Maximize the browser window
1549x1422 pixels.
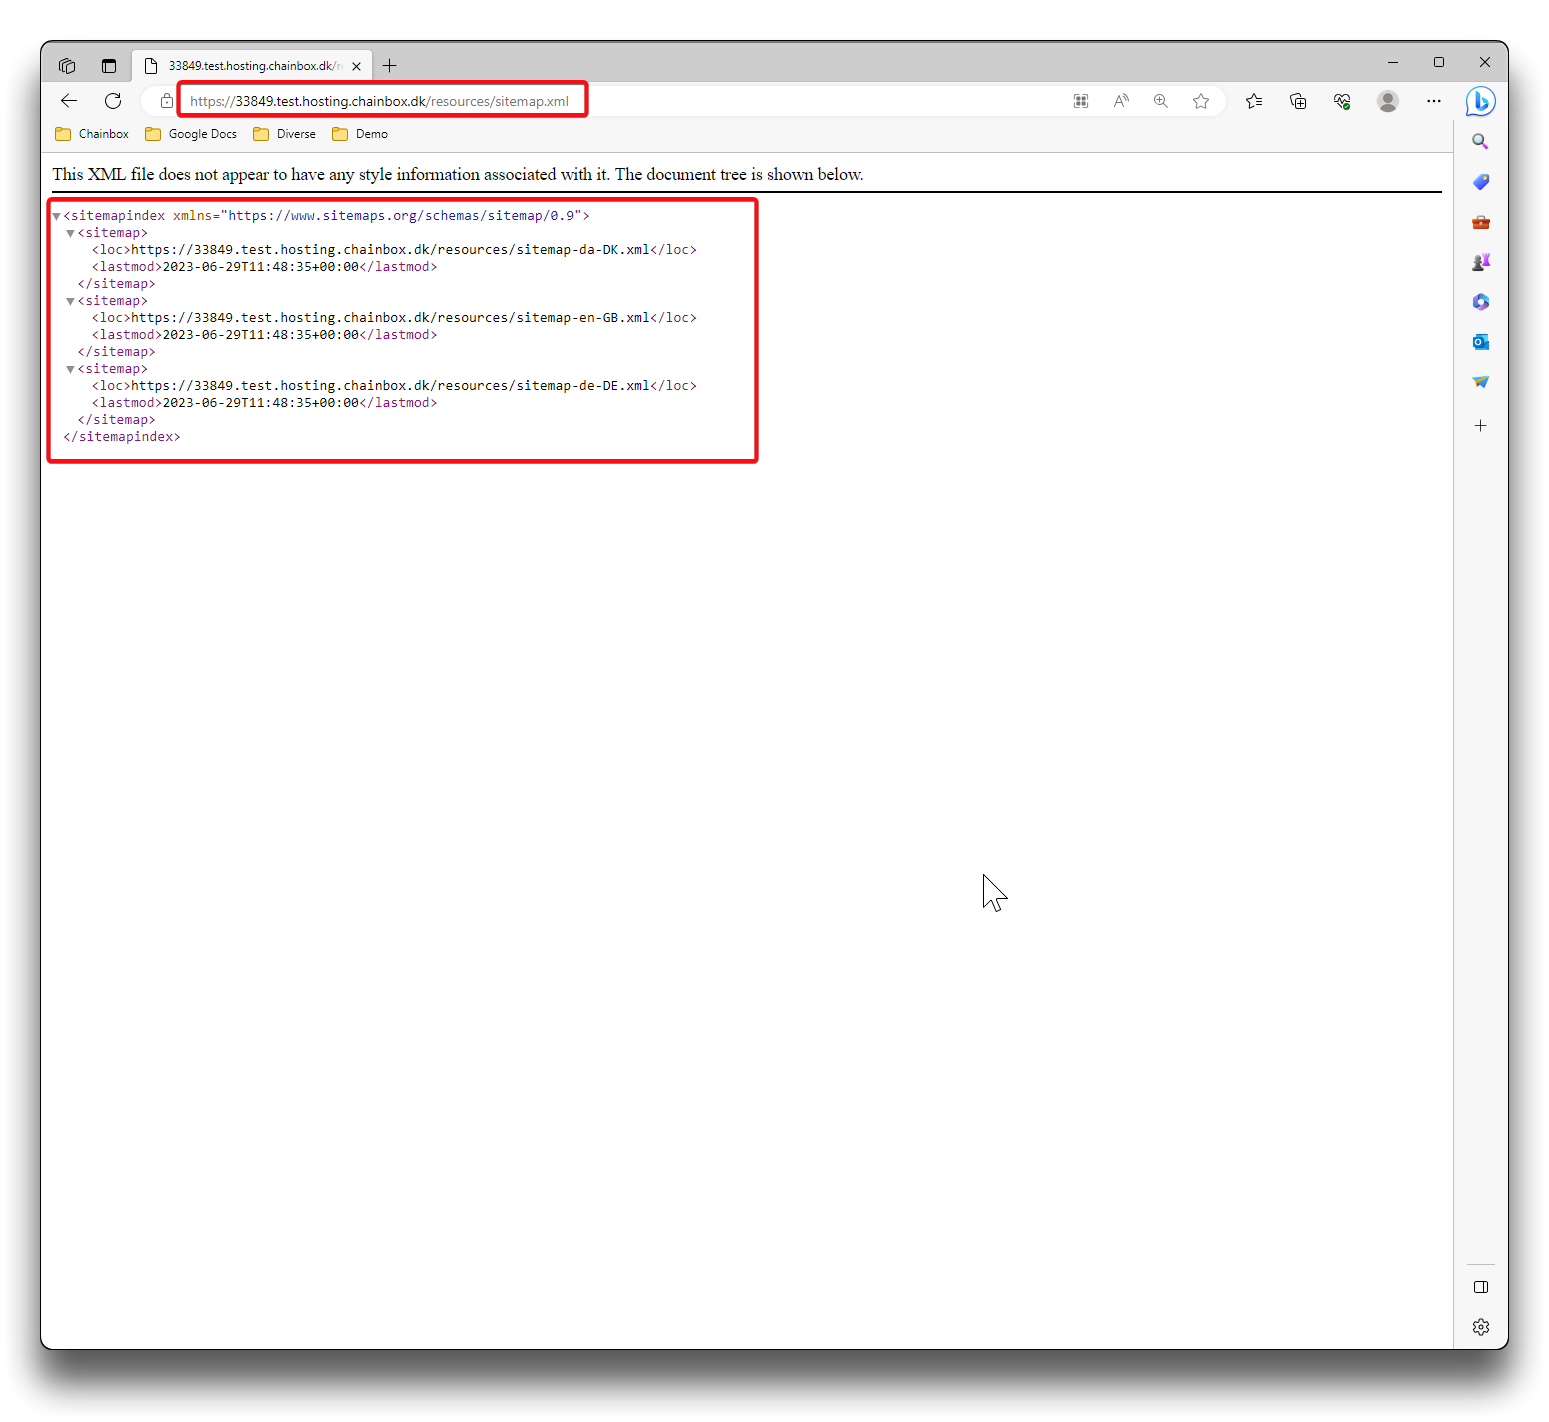point(1439,62)
